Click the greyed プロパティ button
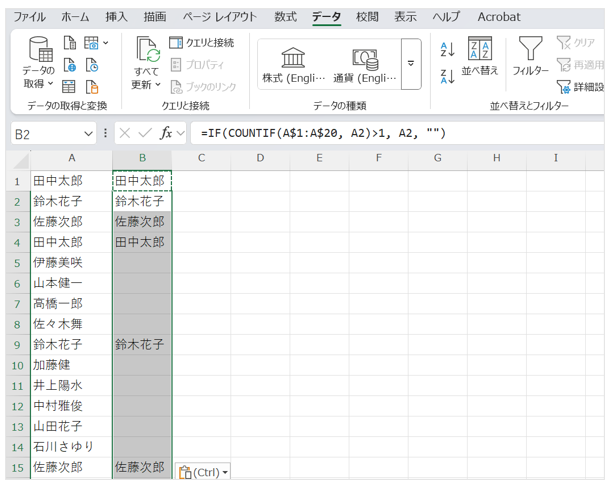Screen dimensions: 607x482 click(x=197, y=65)
